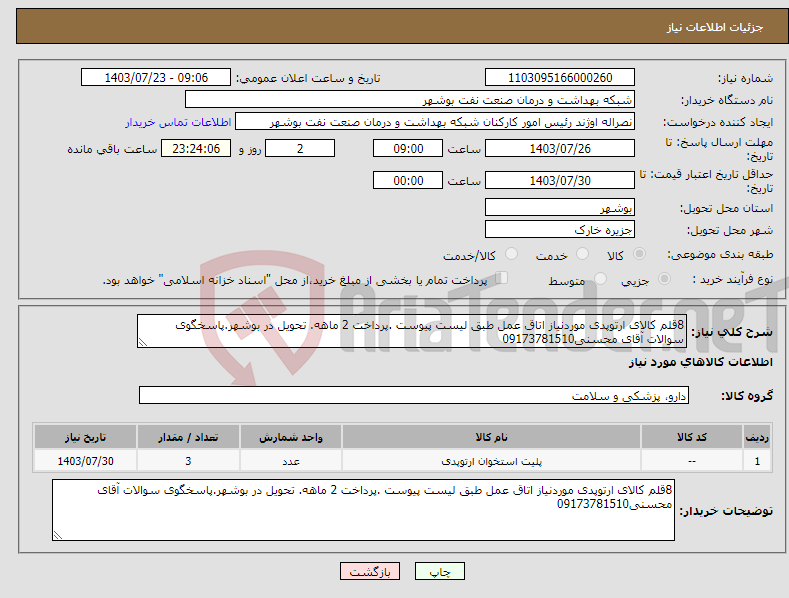
Task: Click the واحد شمارش column header
Action: pyautogui.click(x=291, y=437)
